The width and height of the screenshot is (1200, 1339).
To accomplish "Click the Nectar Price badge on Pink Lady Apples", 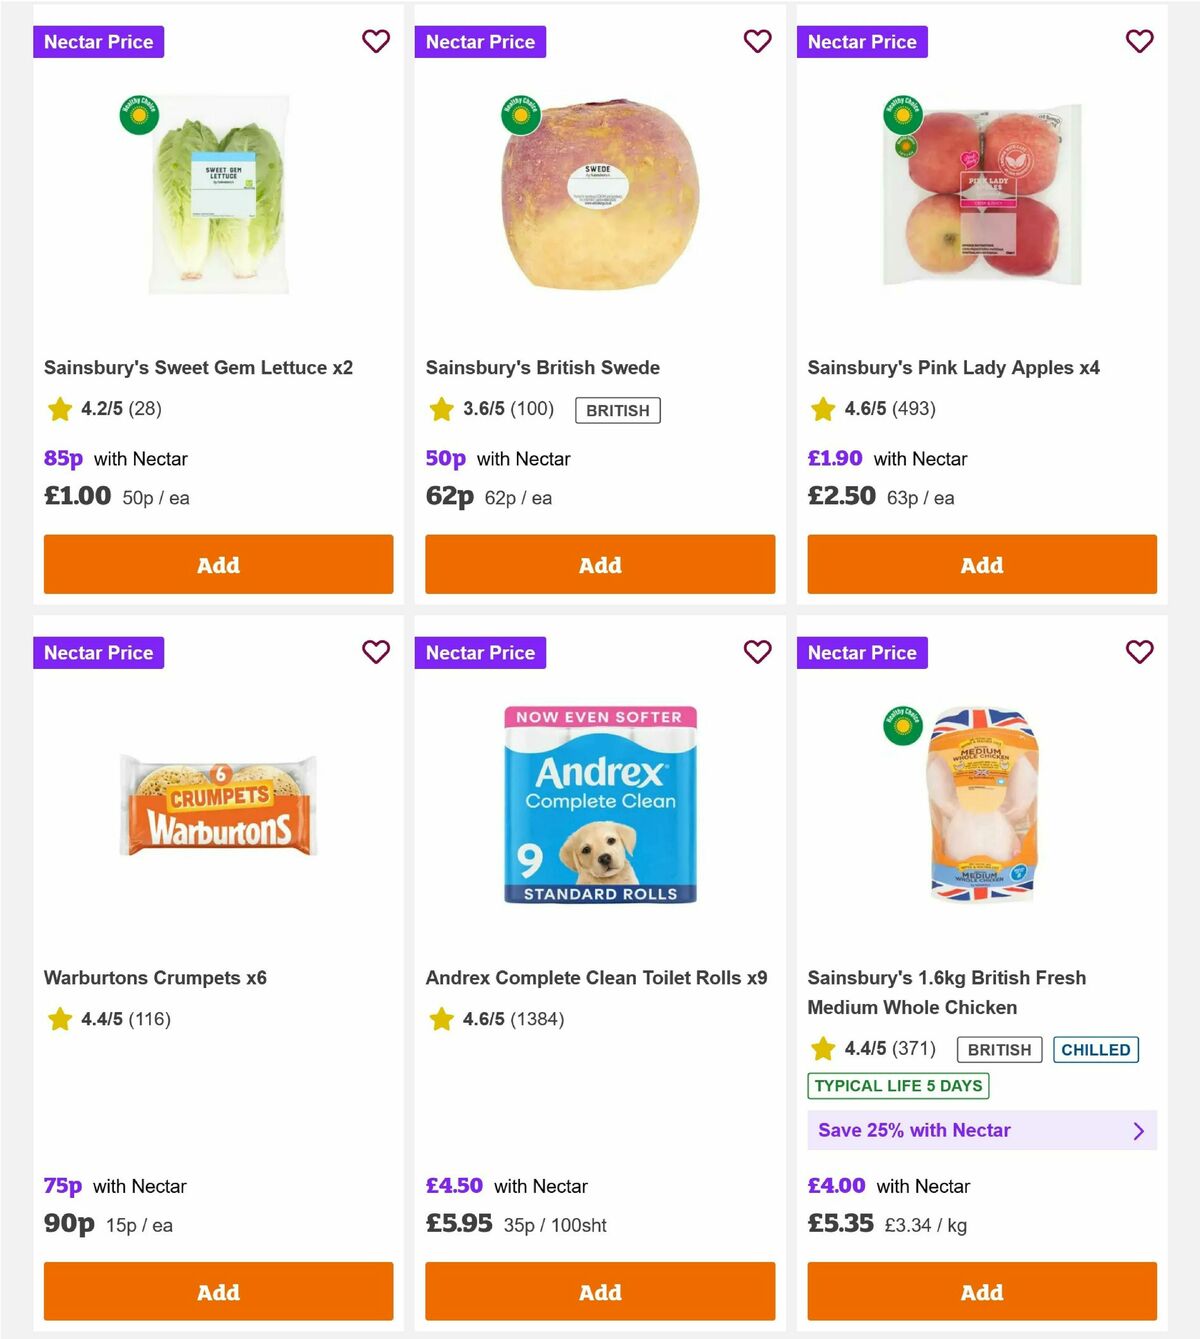I will pyautogui.click(x=862, y=41).
